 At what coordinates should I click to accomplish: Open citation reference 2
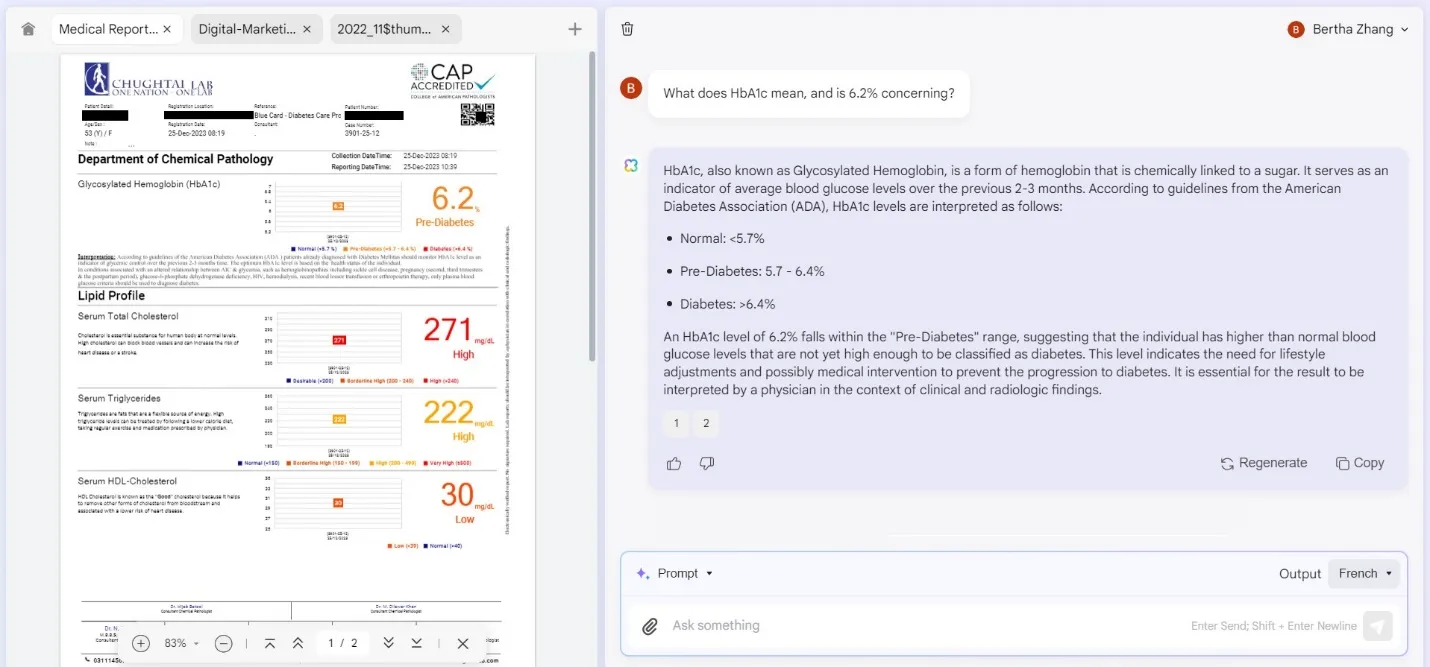point(706,423)
